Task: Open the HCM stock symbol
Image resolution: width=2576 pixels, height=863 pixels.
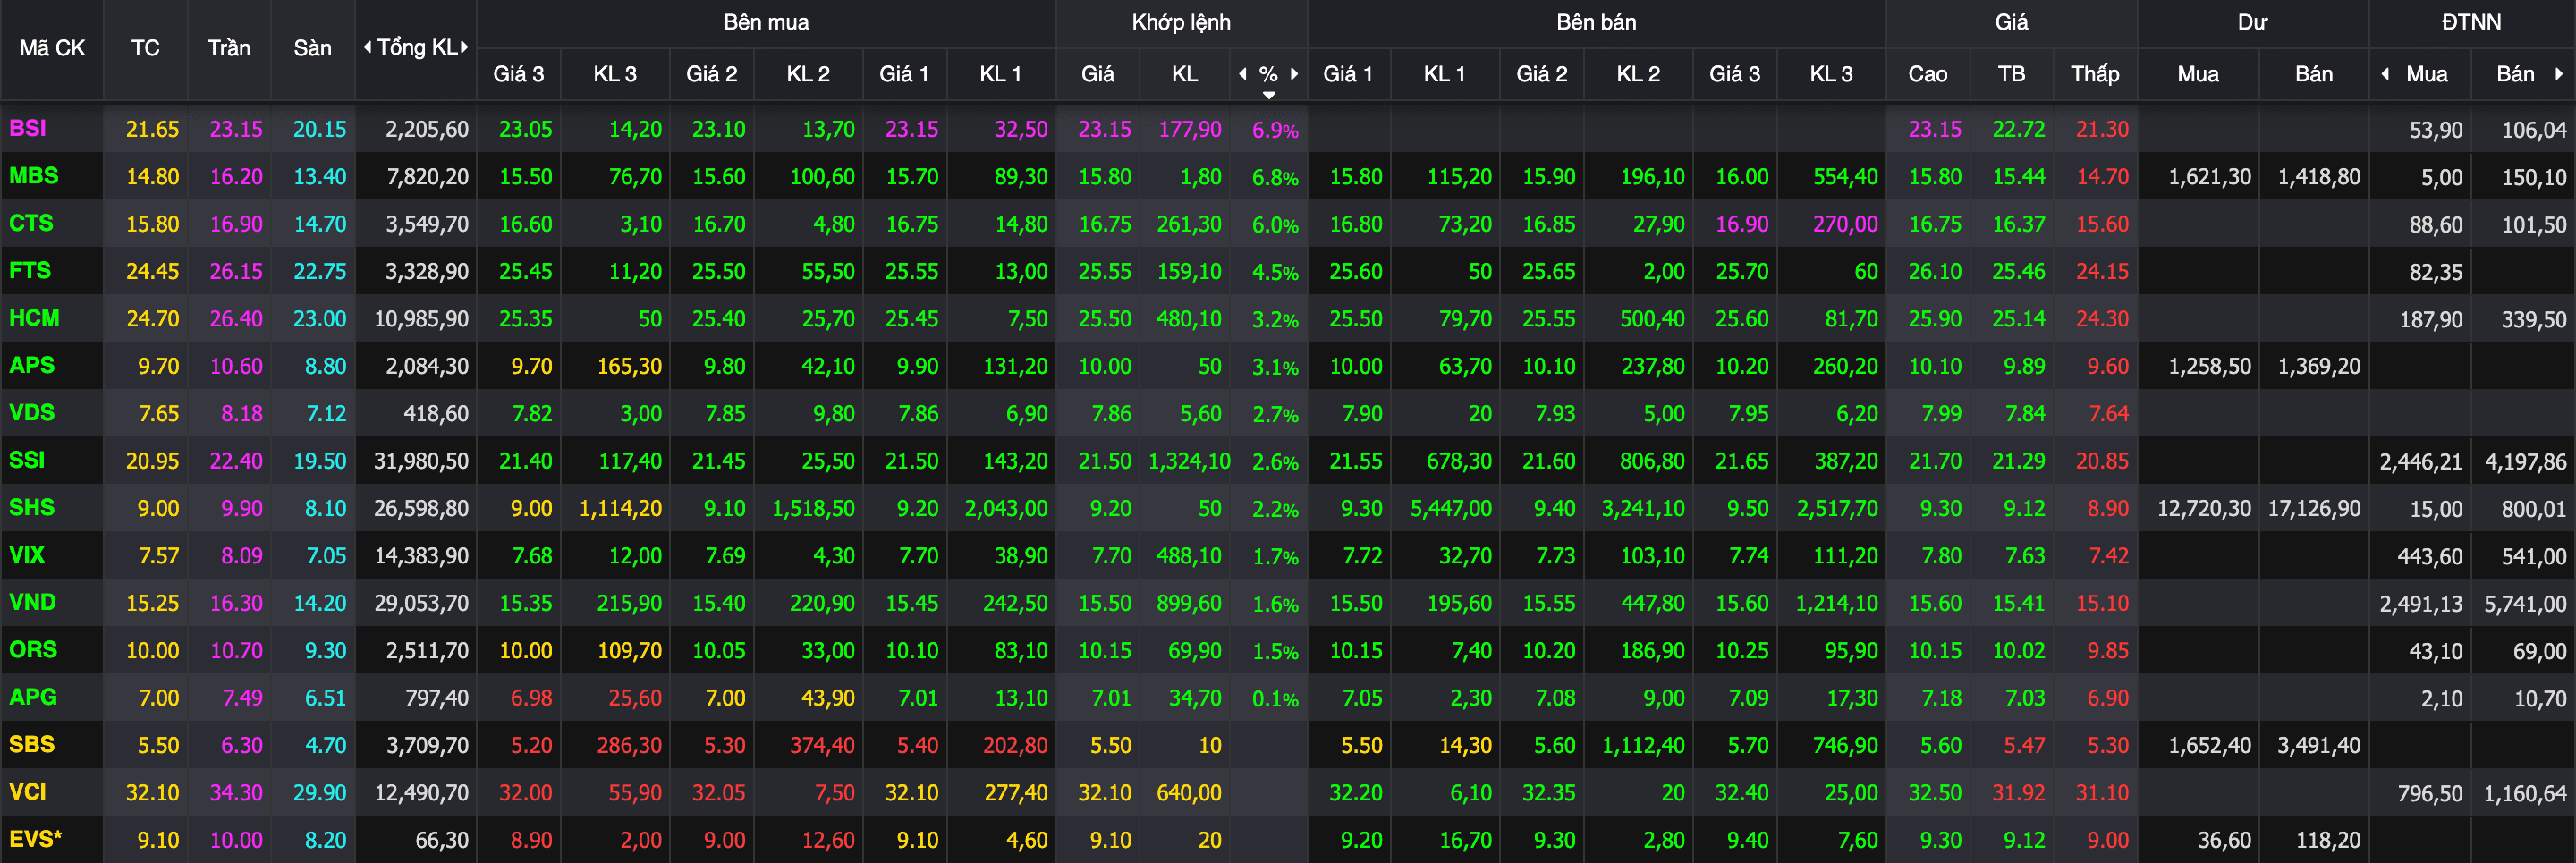Action: [34, 318]
